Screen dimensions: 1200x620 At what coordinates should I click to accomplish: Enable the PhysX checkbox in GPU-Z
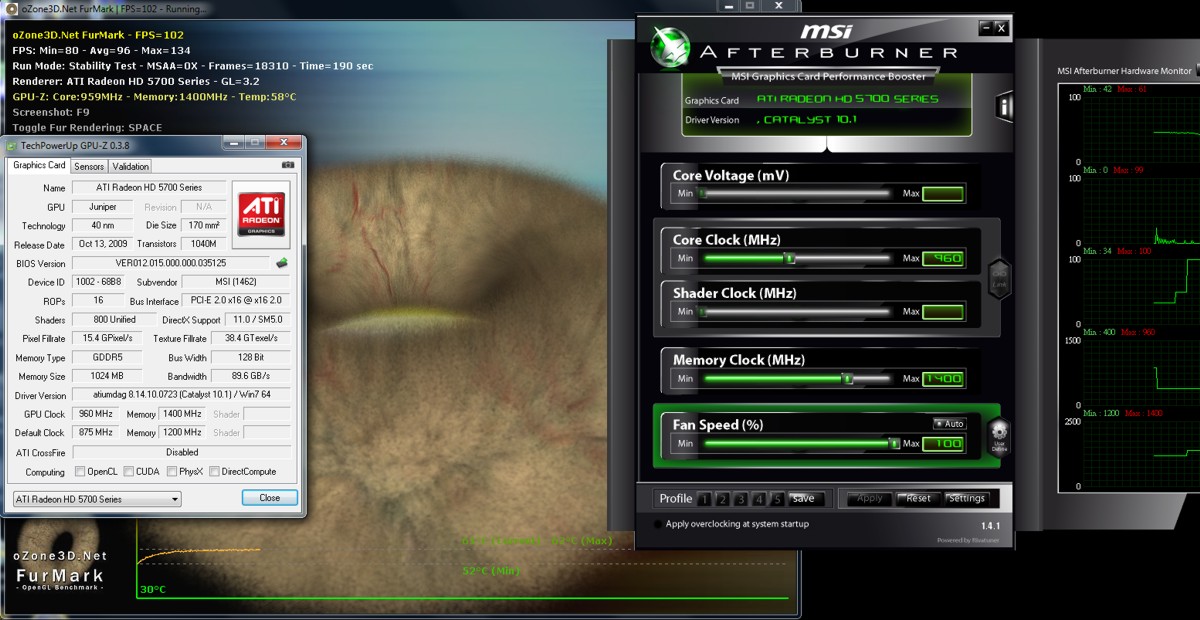click(173, 472)
